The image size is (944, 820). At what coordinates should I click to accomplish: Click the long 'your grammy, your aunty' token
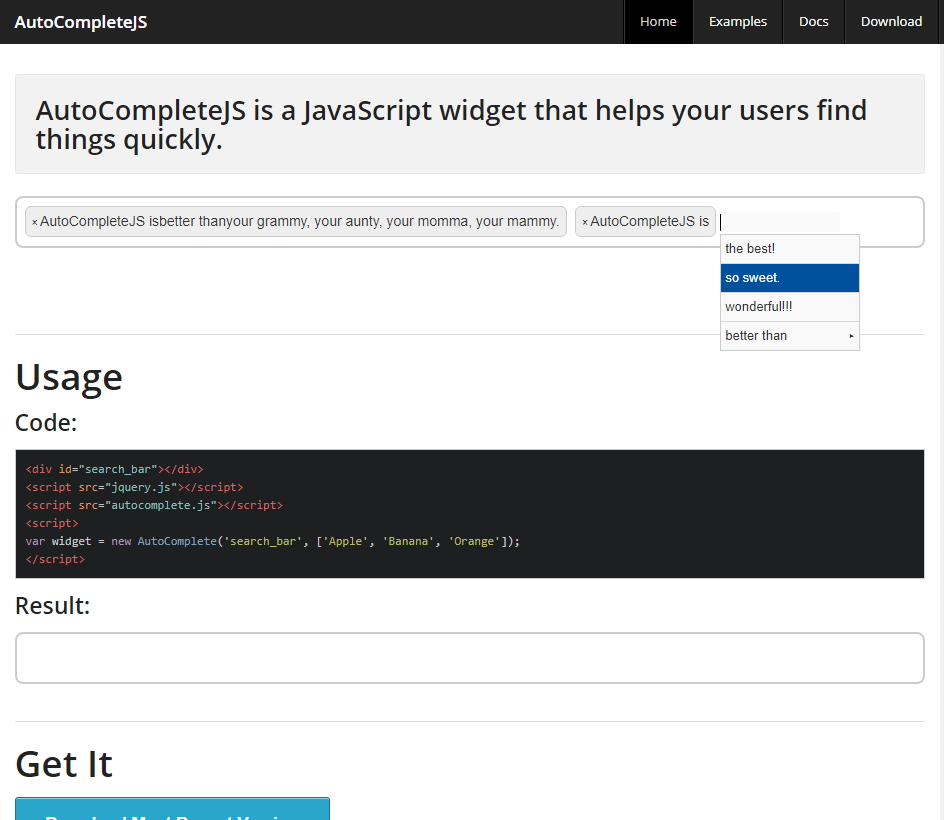296,222
